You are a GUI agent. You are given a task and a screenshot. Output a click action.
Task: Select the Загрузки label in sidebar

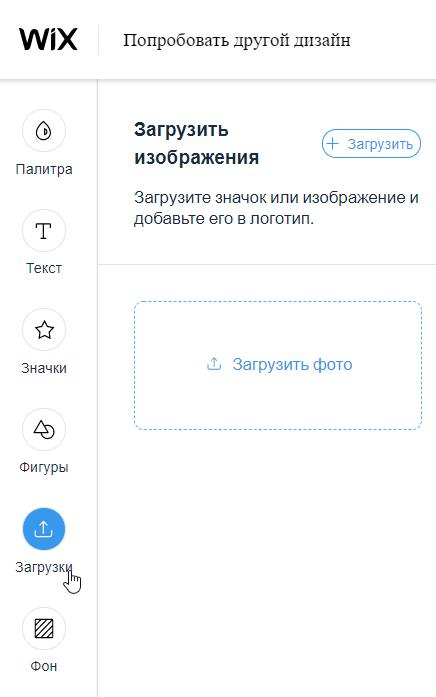pyautogui.click(x=44, y=567)
